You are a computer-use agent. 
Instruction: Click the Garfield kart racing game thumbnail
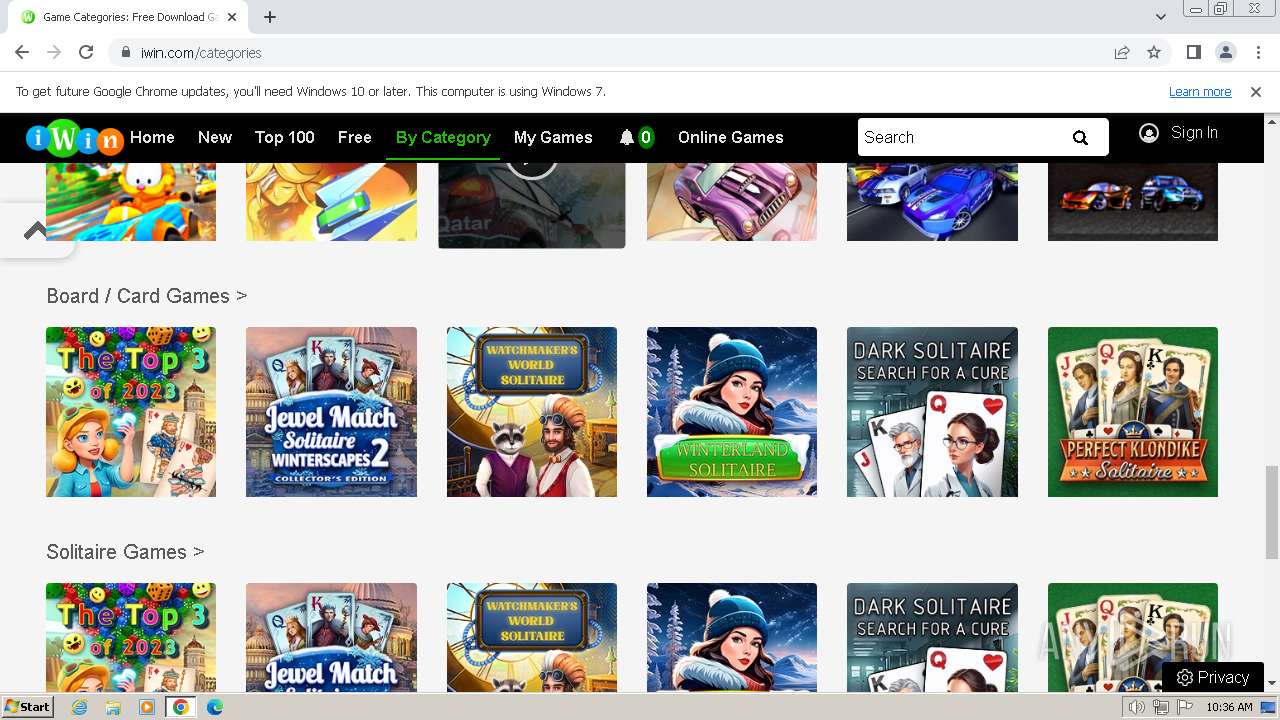pos(131,202)
